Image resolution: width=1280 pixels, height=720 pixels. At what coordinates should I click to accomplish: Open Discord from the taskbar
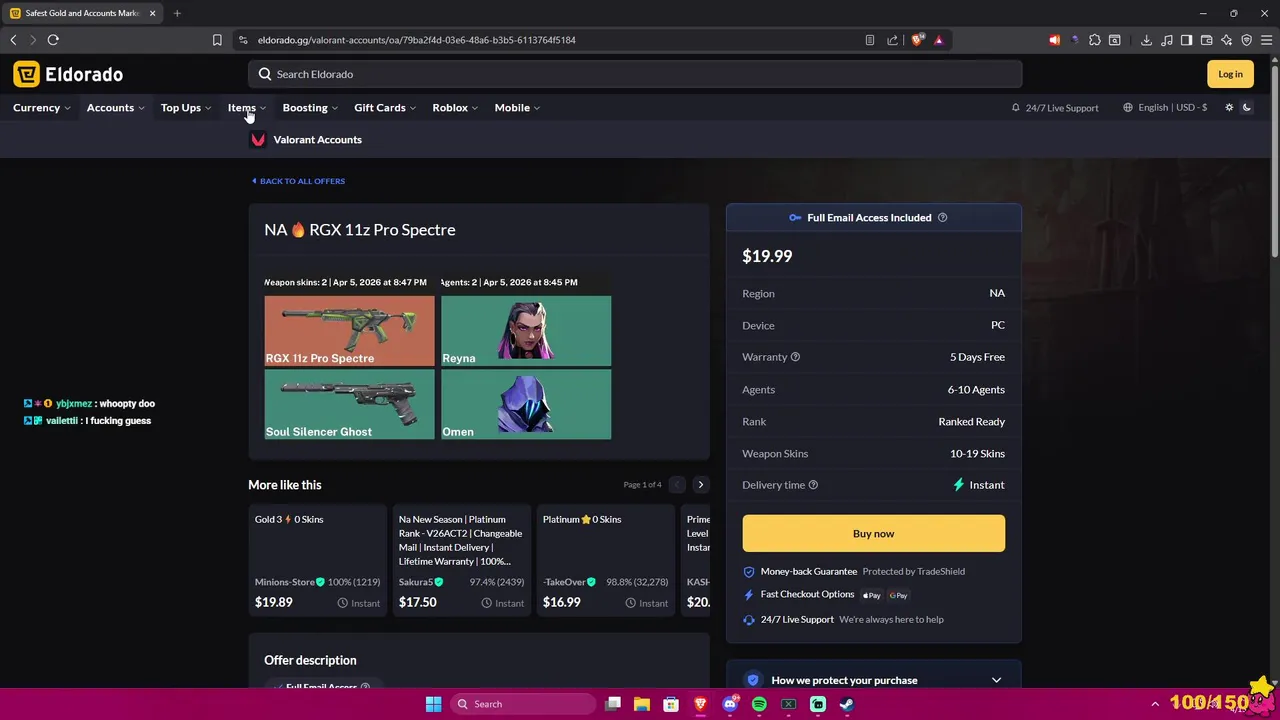(x=730, y=704)
